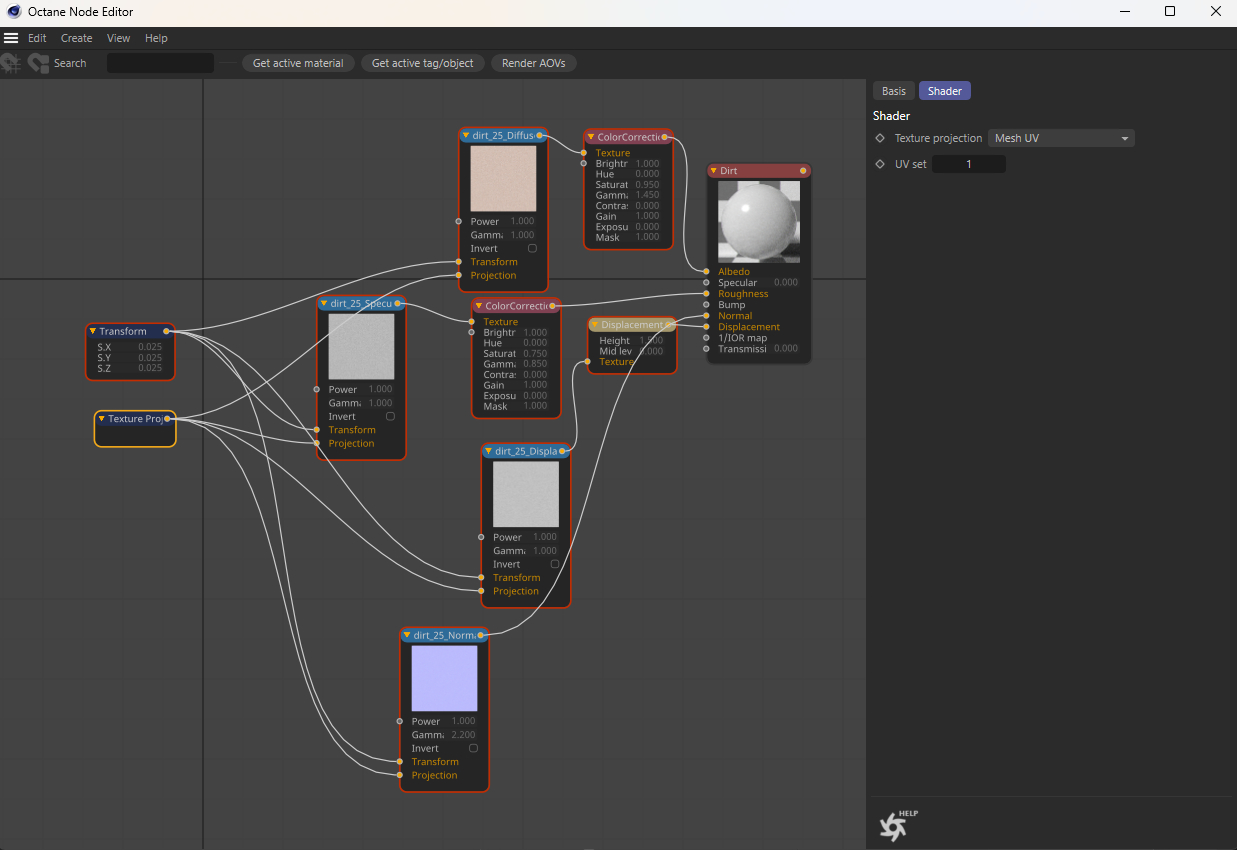Click Saturation value 0.950 in top ColorCorrection
Screen dimensions: 1237x850
647,185
